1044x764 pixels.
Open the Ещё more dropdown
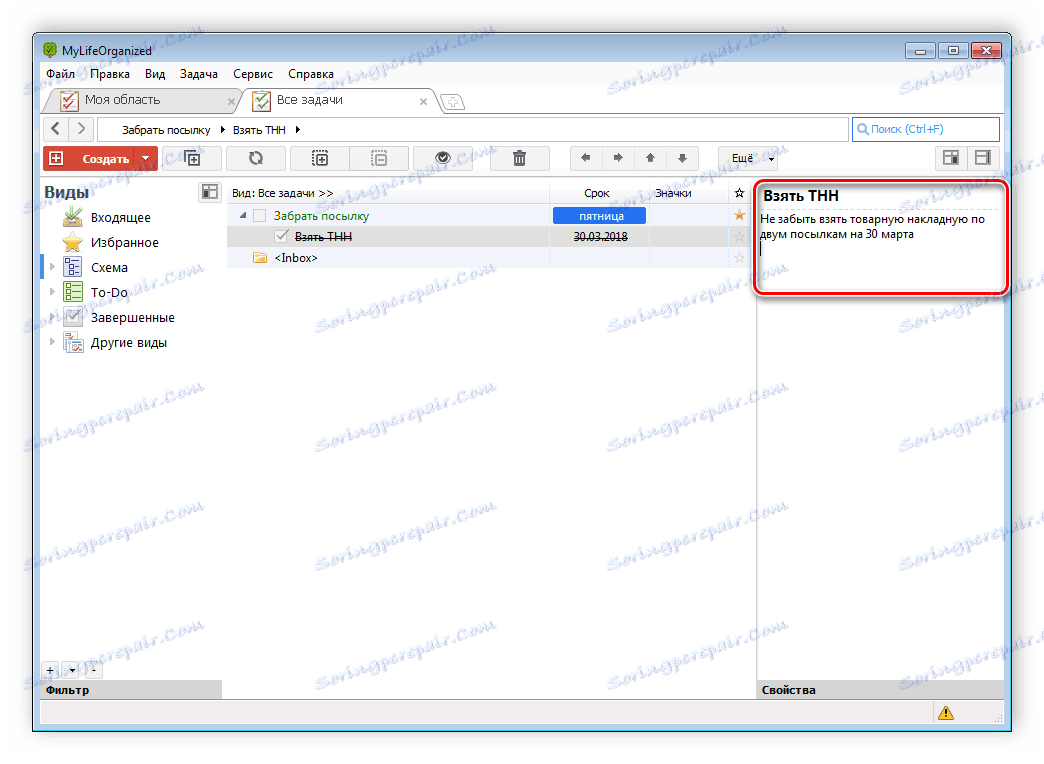pos(748,159)
